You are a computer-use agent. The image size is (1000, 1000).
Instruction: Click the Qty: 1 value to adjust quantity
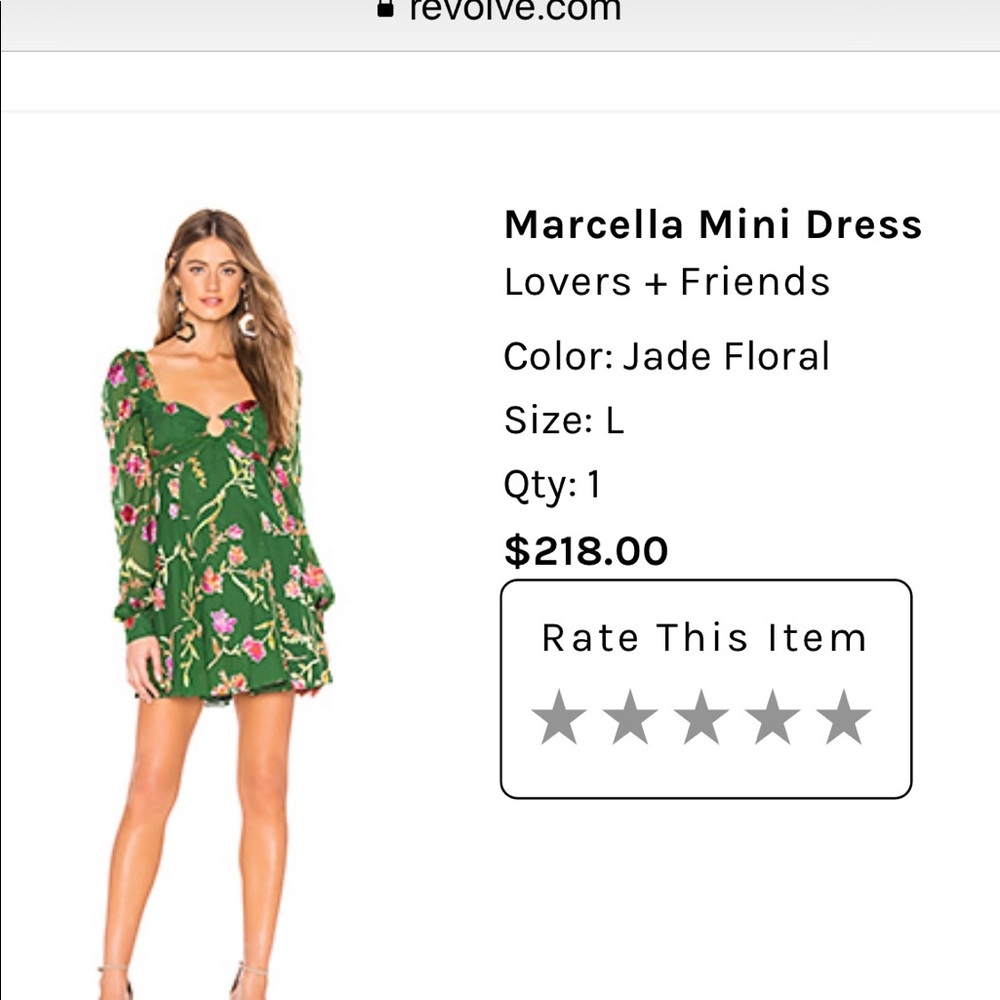554,484
